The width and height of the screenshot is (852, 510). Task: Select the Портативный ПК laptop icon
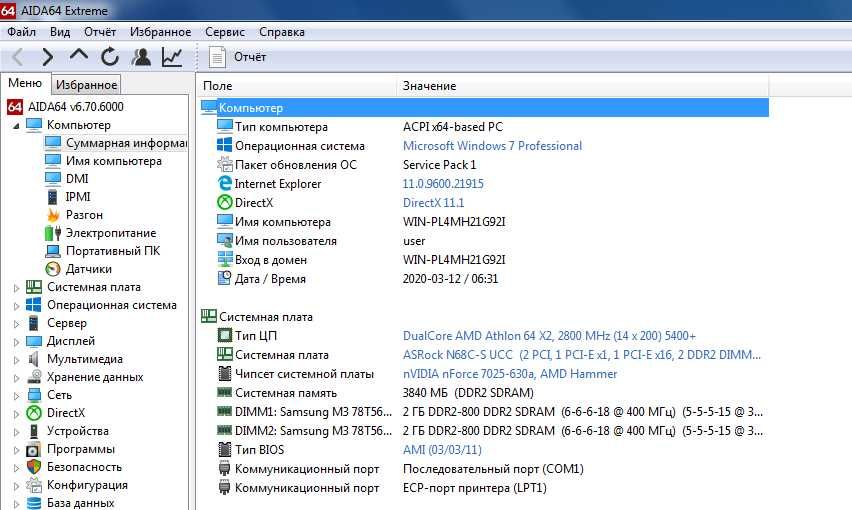[53, 251]
